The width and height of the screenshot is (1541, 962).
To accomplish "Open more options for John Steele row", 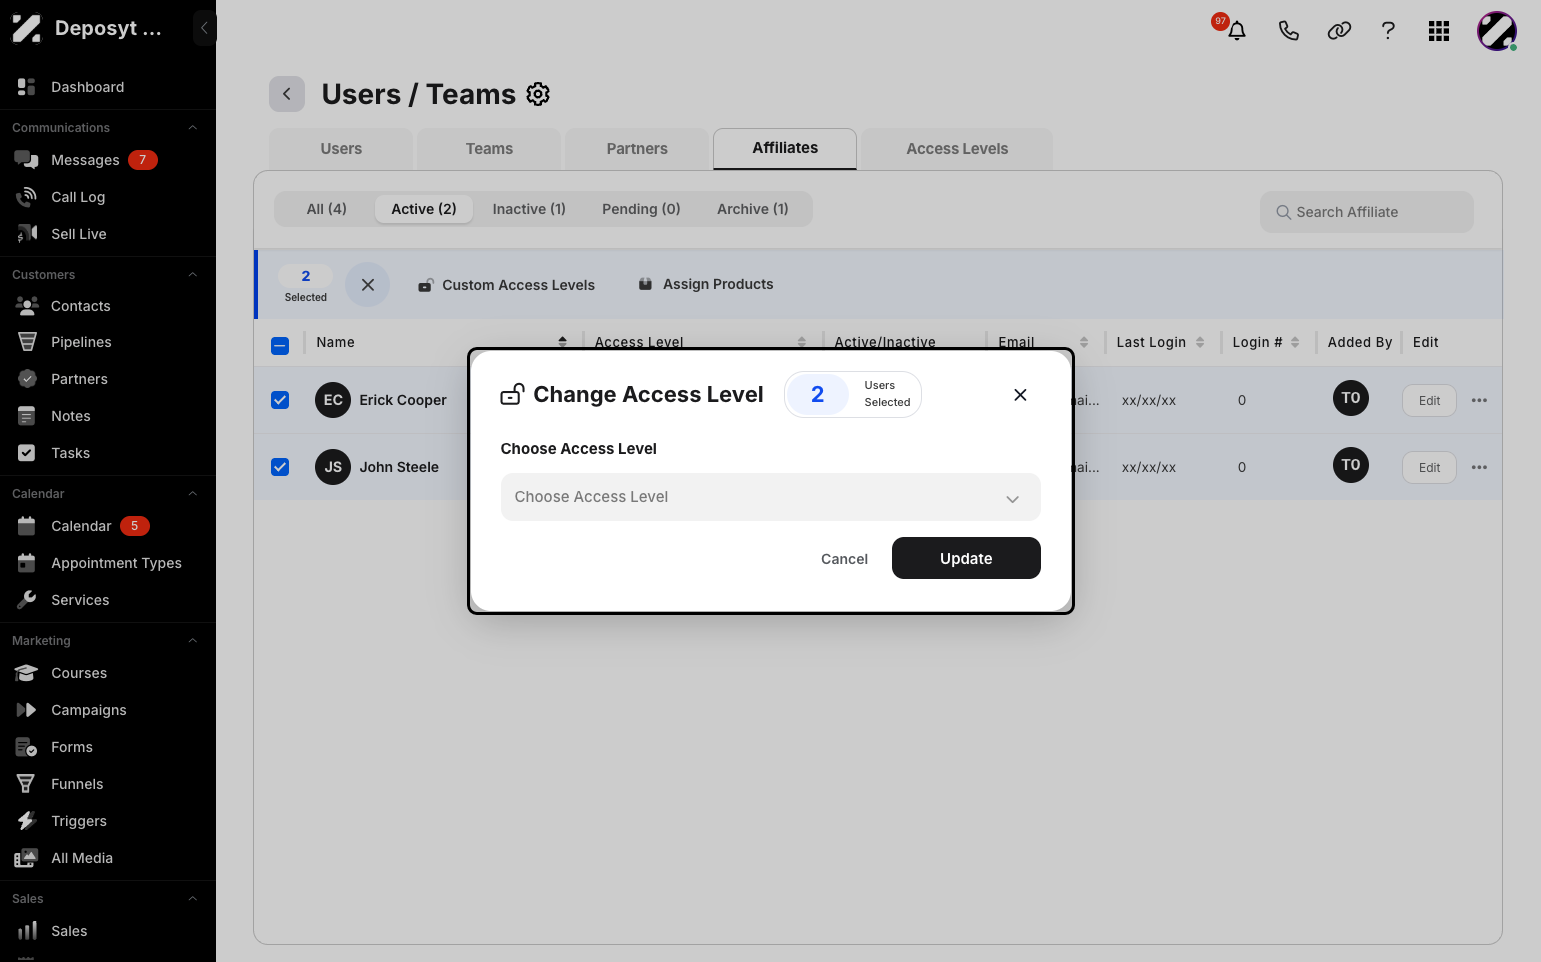I will tap(1479, 467).
